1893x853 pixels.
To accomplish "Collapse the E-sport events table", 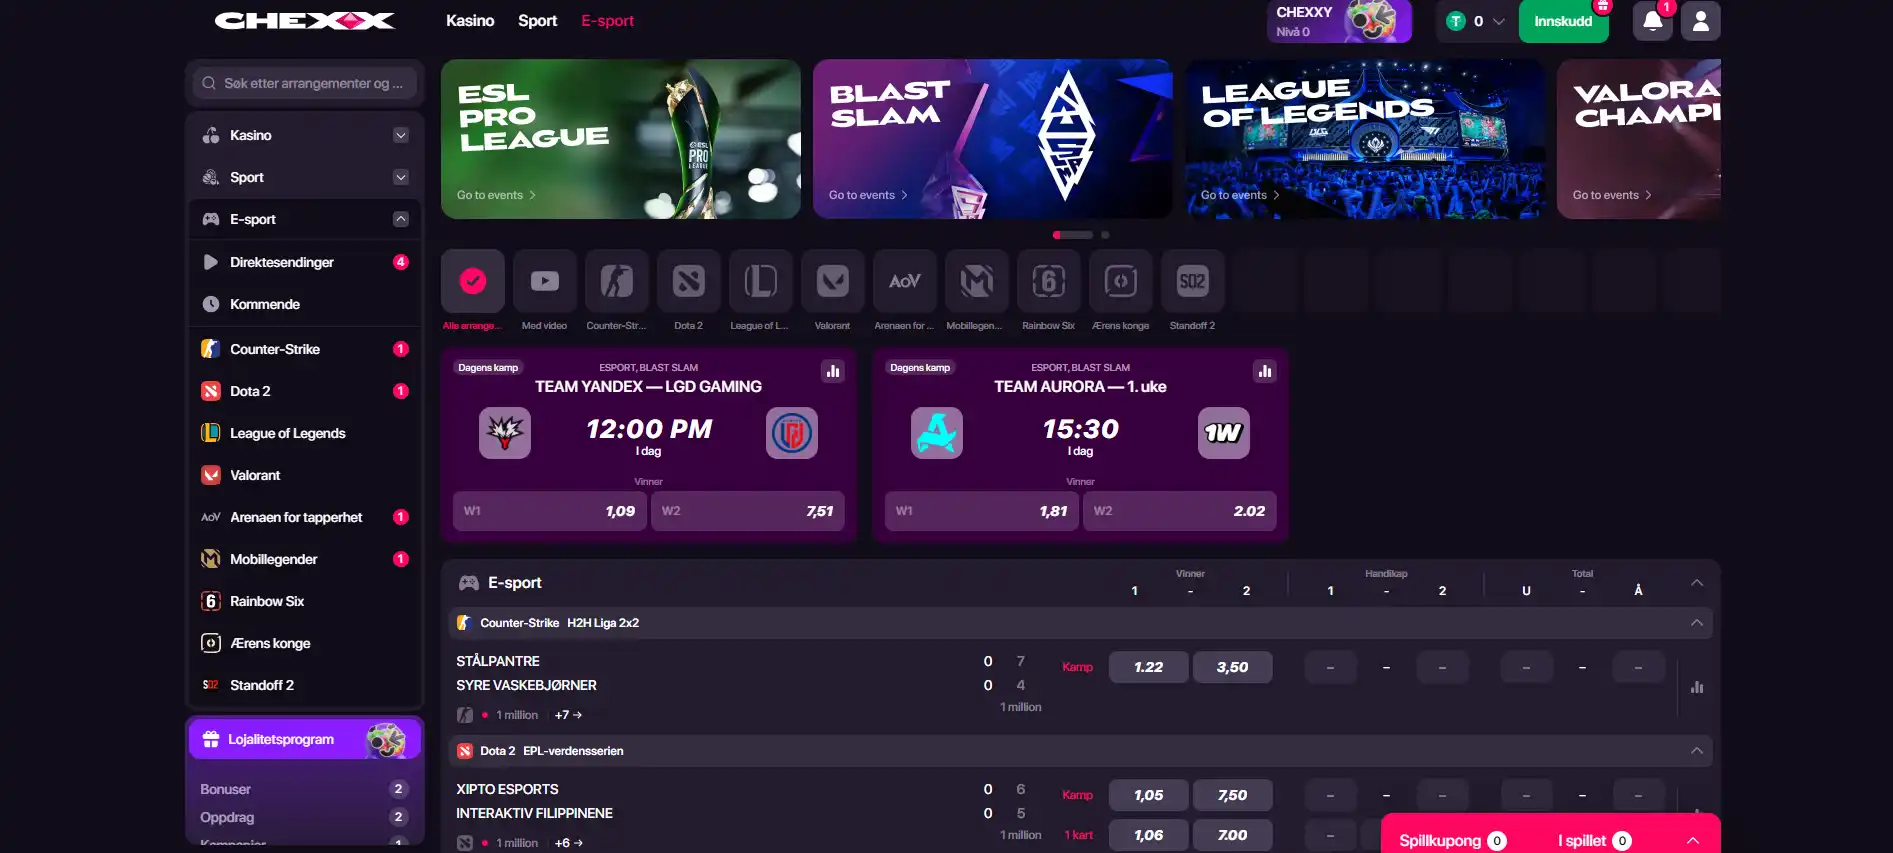I will click(x=1697, y=583).
